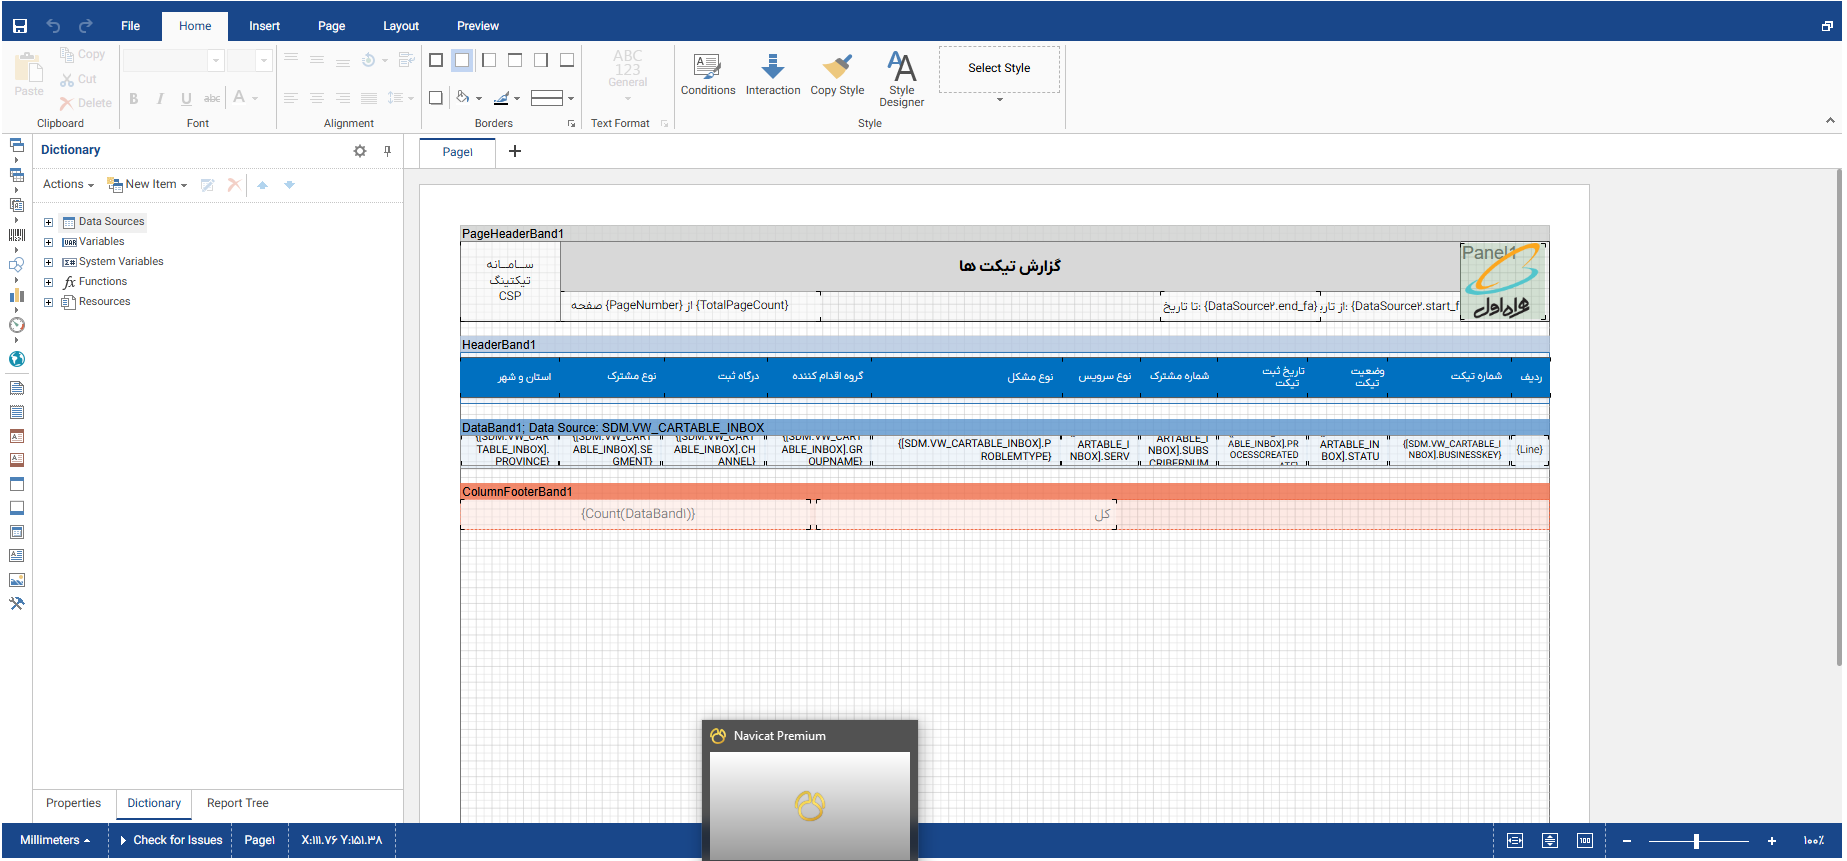This screenshot has height=861, width=1847.
Task: Click the Save icon in title bar
Action: coord(20,26)
